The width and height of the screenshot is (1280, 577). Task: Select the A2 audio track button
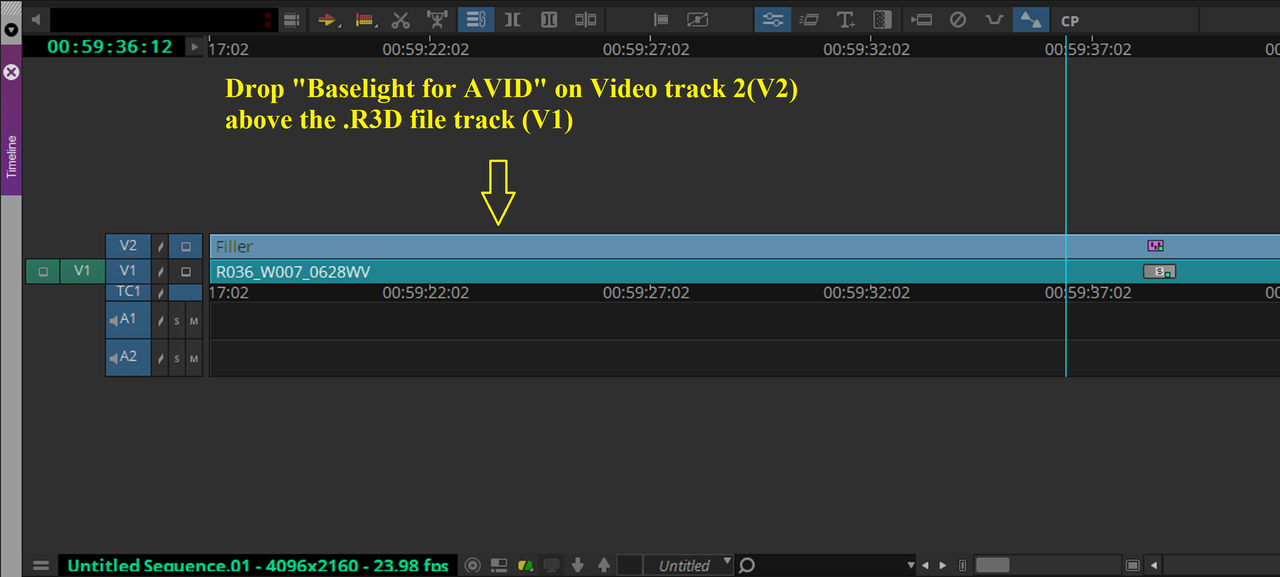coord(128,357)
